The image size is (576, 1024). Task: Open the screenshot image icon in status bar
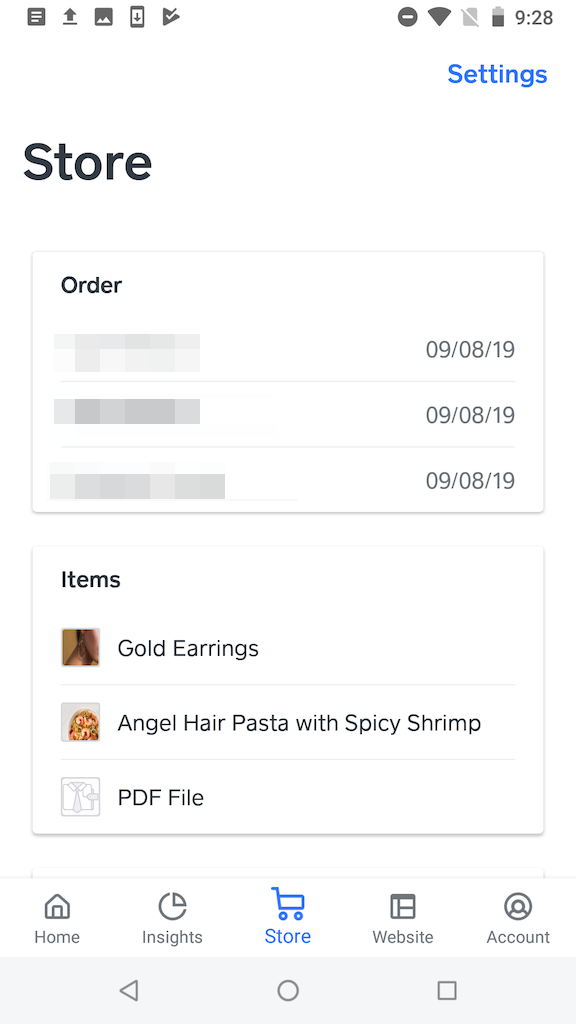coord(105,16)
